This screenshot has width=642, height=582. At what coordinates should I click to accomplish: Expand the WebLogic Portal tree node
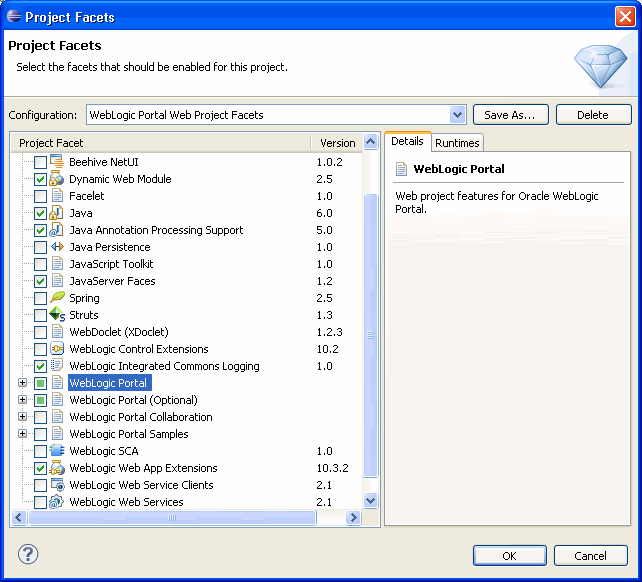tap(23, 383)
